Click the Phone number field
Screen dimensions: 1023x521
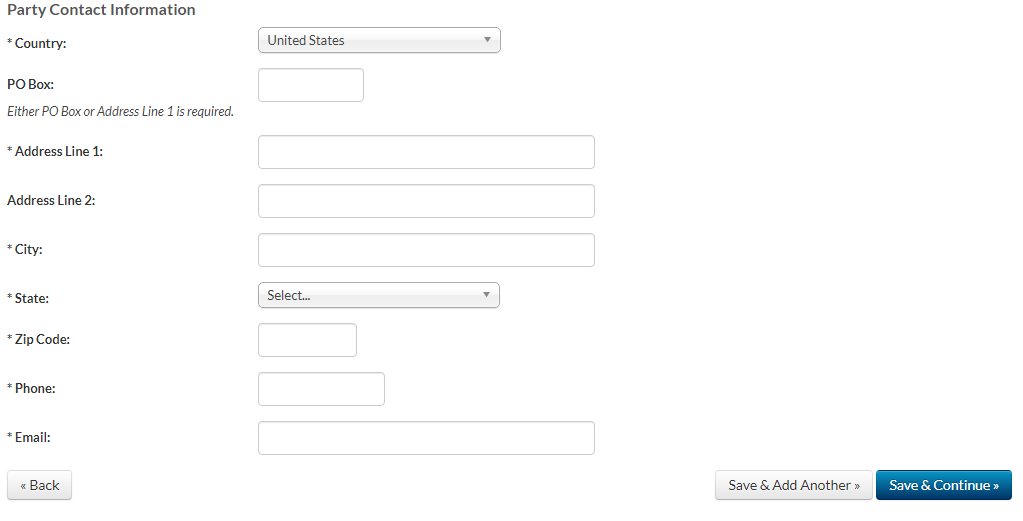click(321, 389)
